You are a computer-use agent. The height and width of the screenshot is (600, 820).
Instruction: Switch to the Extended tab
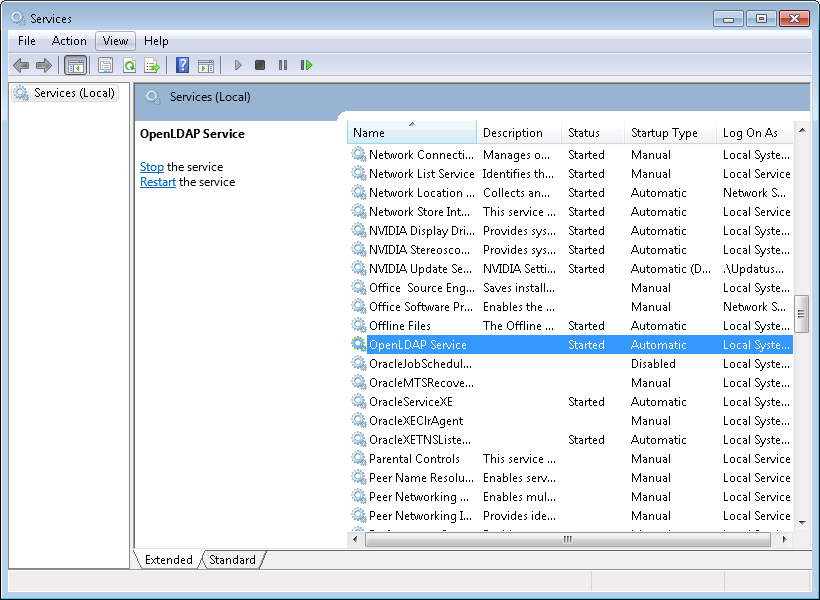pos(168,560)
